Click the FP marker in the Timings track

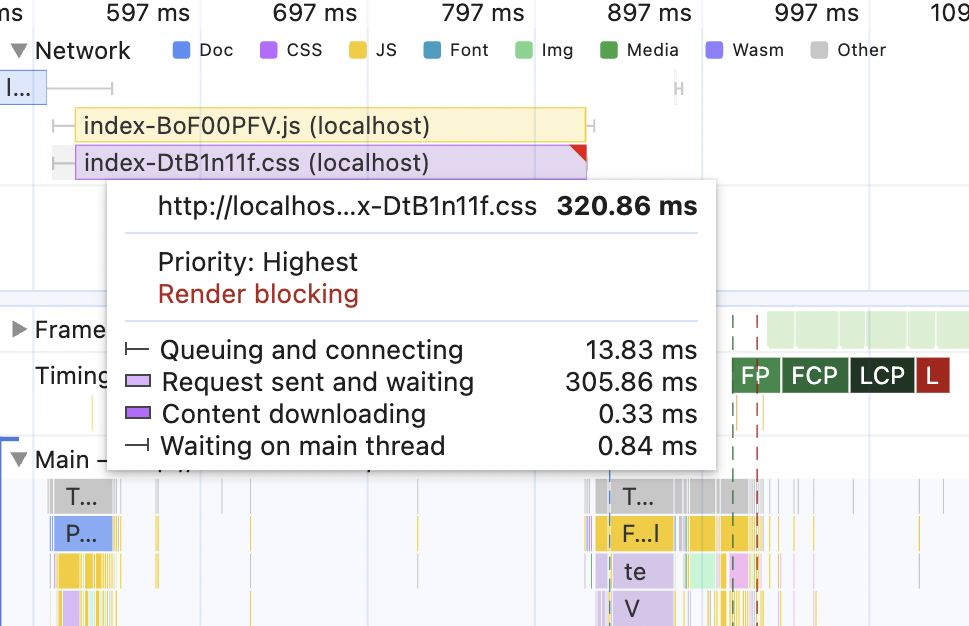pyautogui.click(x=755, y=375)
